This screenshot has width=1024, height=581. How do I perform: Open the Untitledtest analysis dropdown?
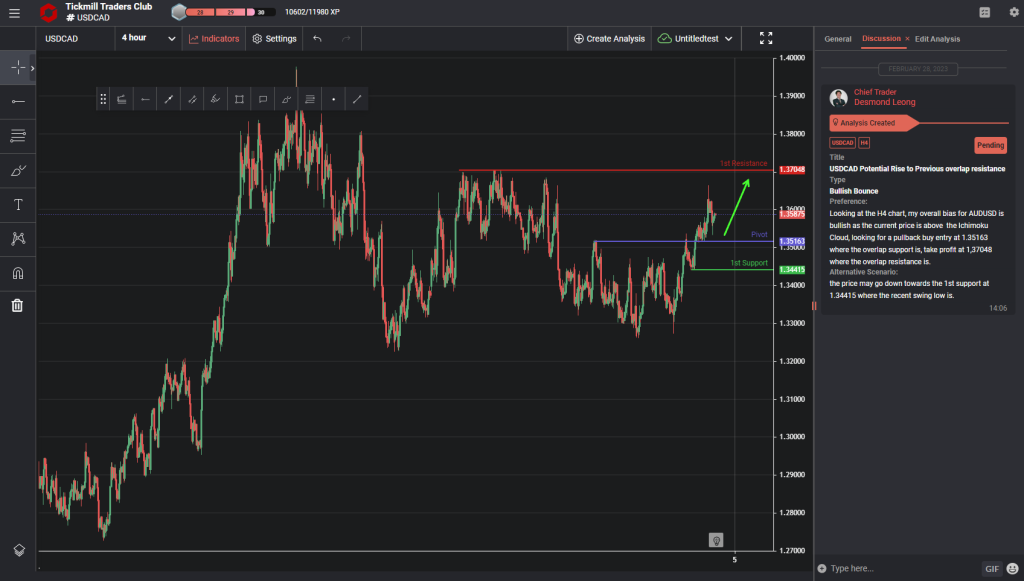698,38
